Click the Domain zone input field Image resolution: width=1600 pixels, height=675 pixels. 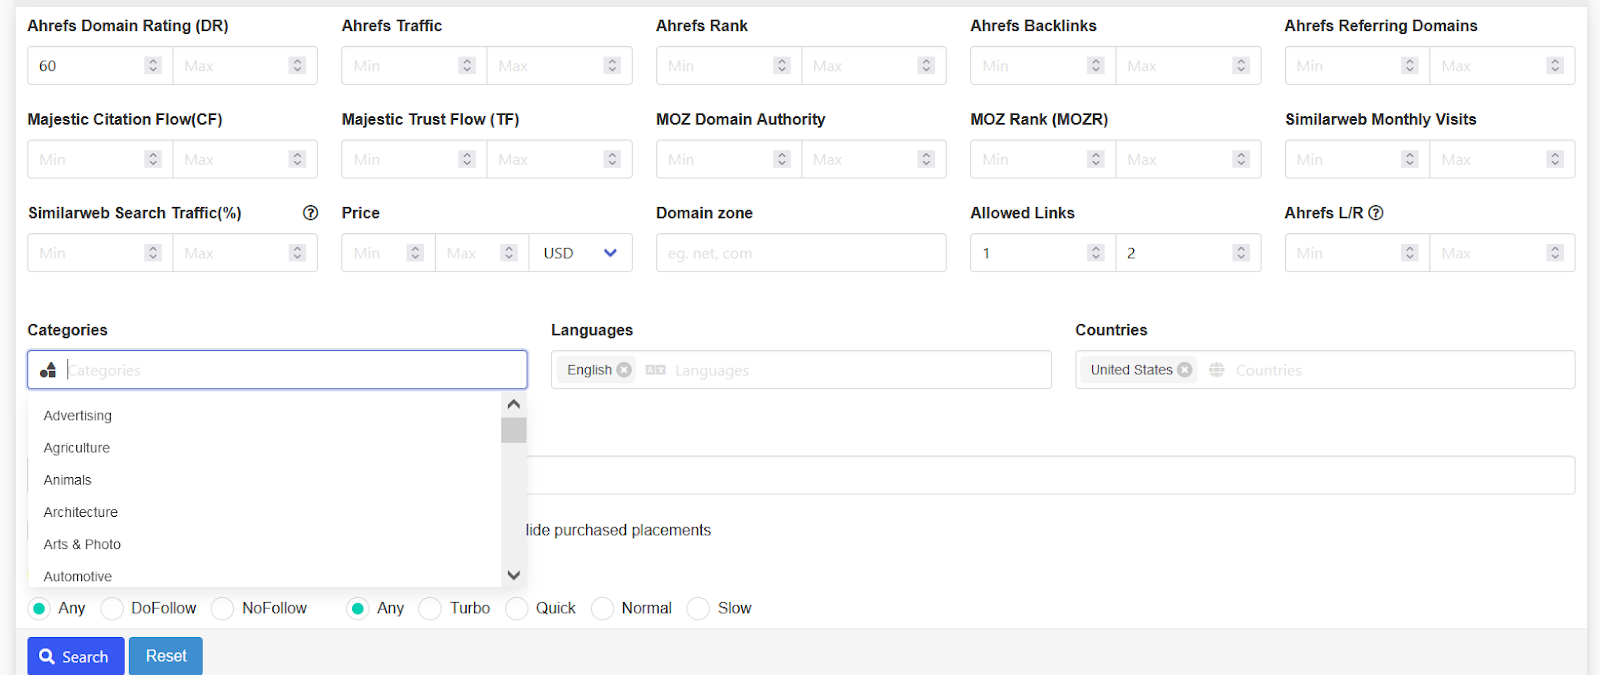801,253
